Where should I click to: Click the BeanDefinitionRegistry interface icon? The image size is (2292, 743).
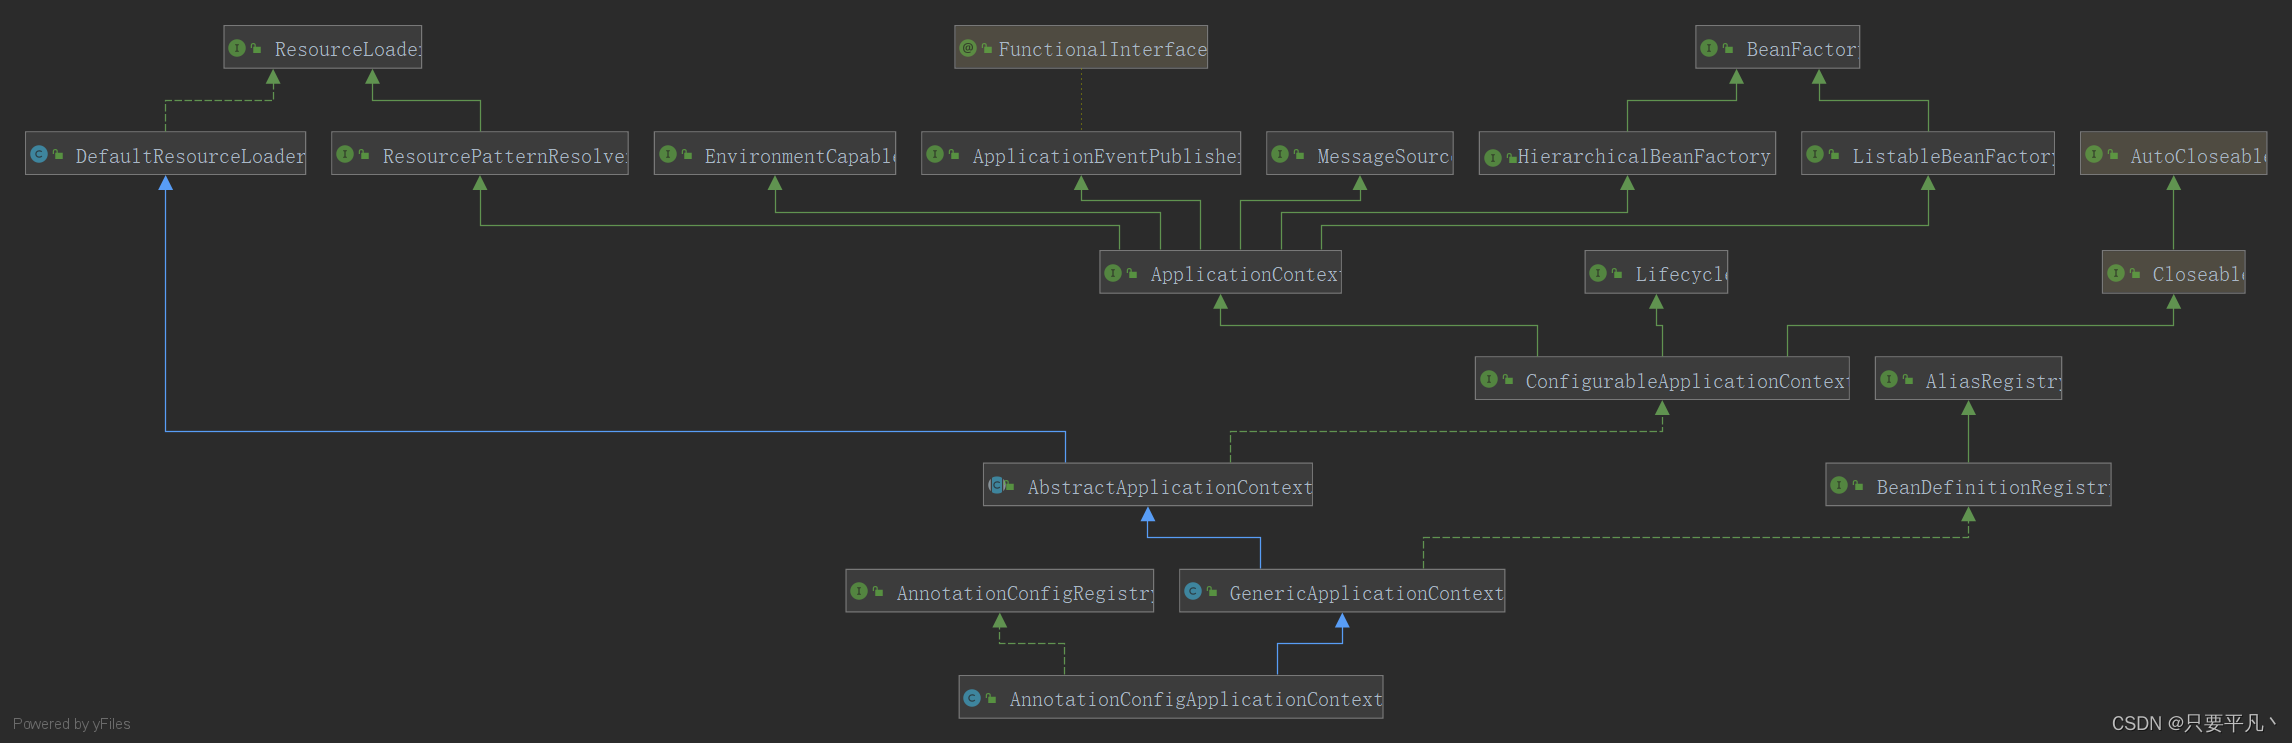[1839, 485]
